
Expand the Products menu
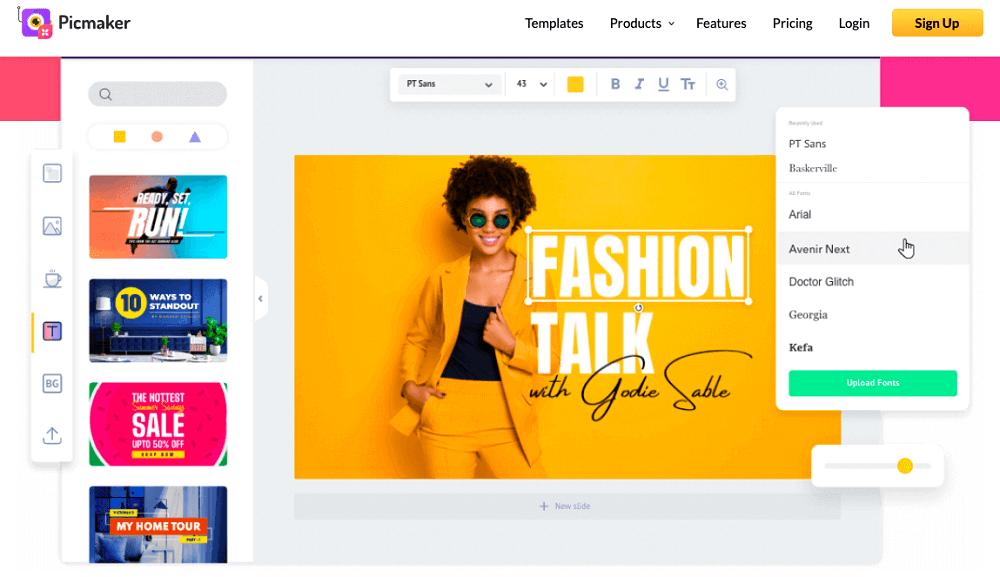point(642,24)
